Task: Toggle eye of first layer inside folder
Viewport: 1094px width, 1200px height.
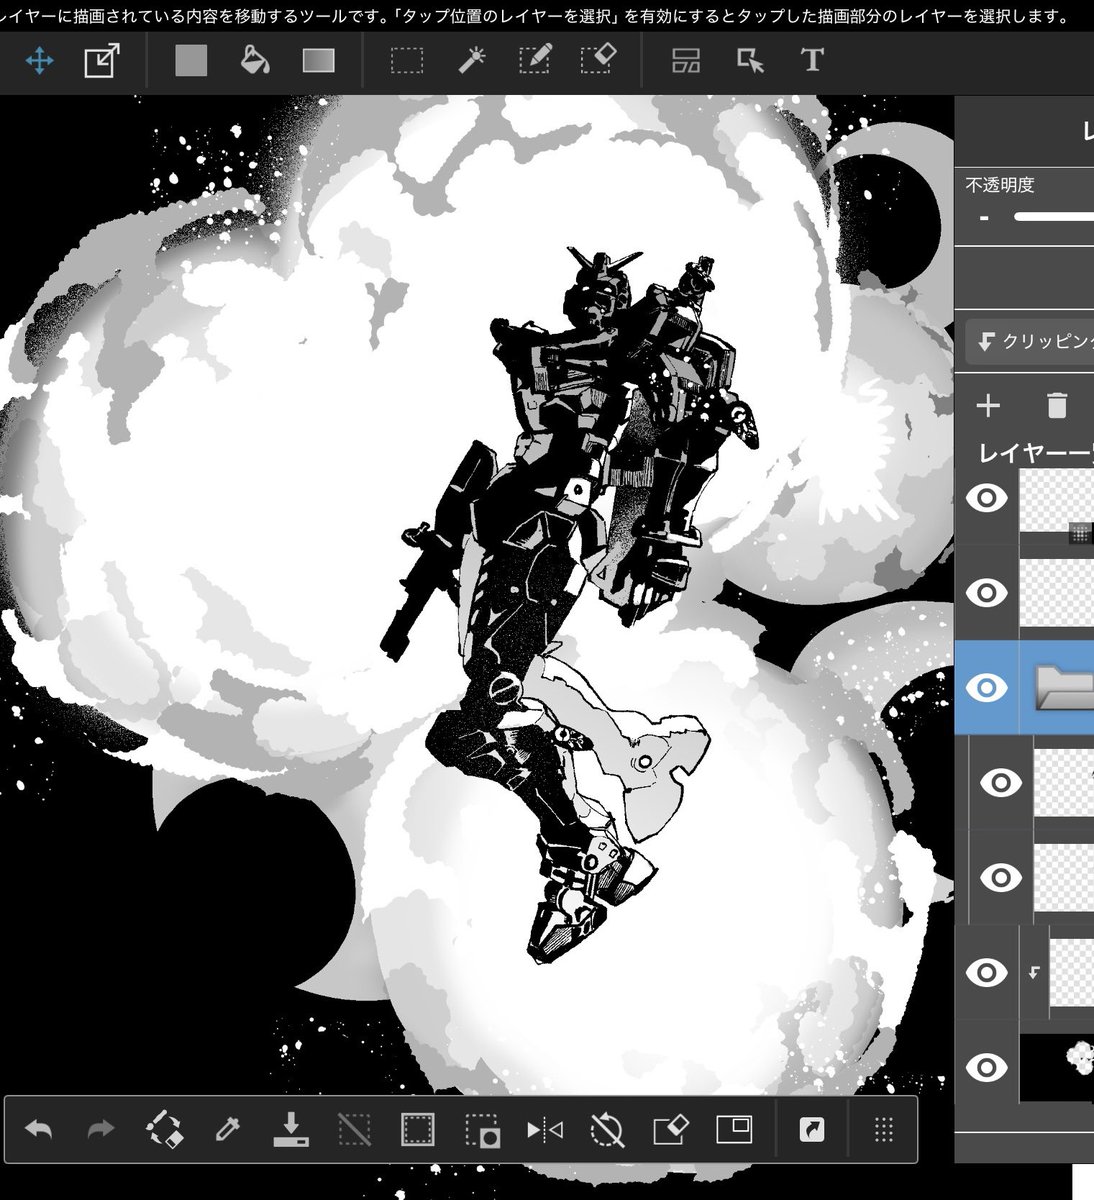Action: coord(1001,782)
